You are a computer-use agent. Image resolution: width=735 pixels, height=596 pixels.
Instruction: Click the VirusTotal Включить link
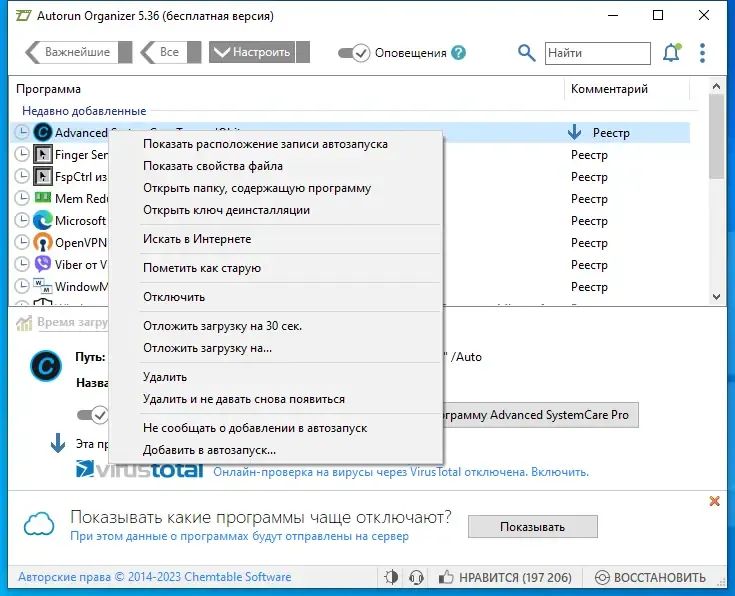coord(560,472)
